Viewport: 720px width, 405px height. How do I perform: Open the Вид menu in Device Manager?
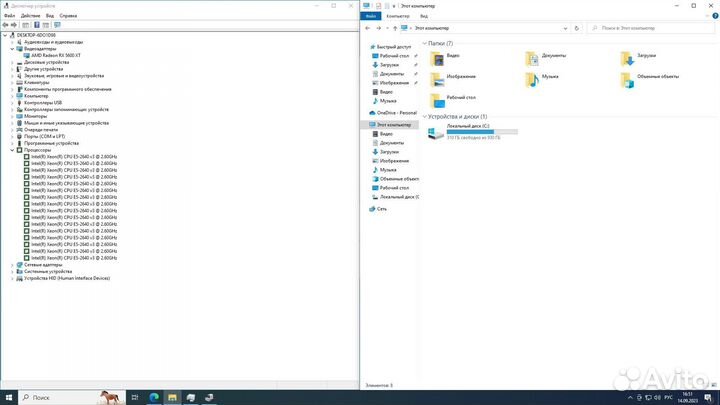click(50, 16)
